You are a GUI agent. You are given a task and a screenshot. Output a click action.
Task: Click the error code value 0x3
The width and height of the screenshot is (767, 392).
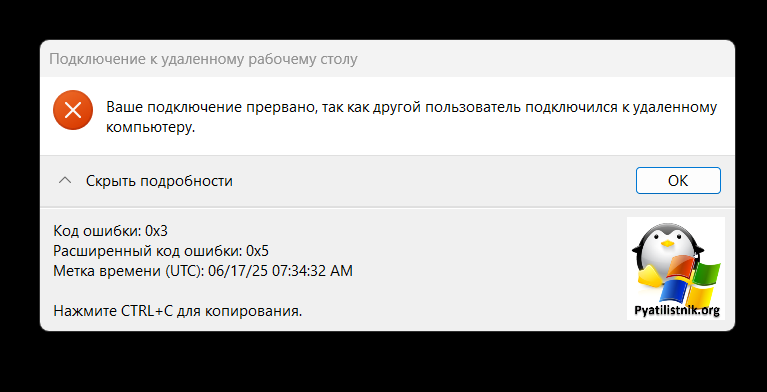pyautogui.click(x=157, y=231)
